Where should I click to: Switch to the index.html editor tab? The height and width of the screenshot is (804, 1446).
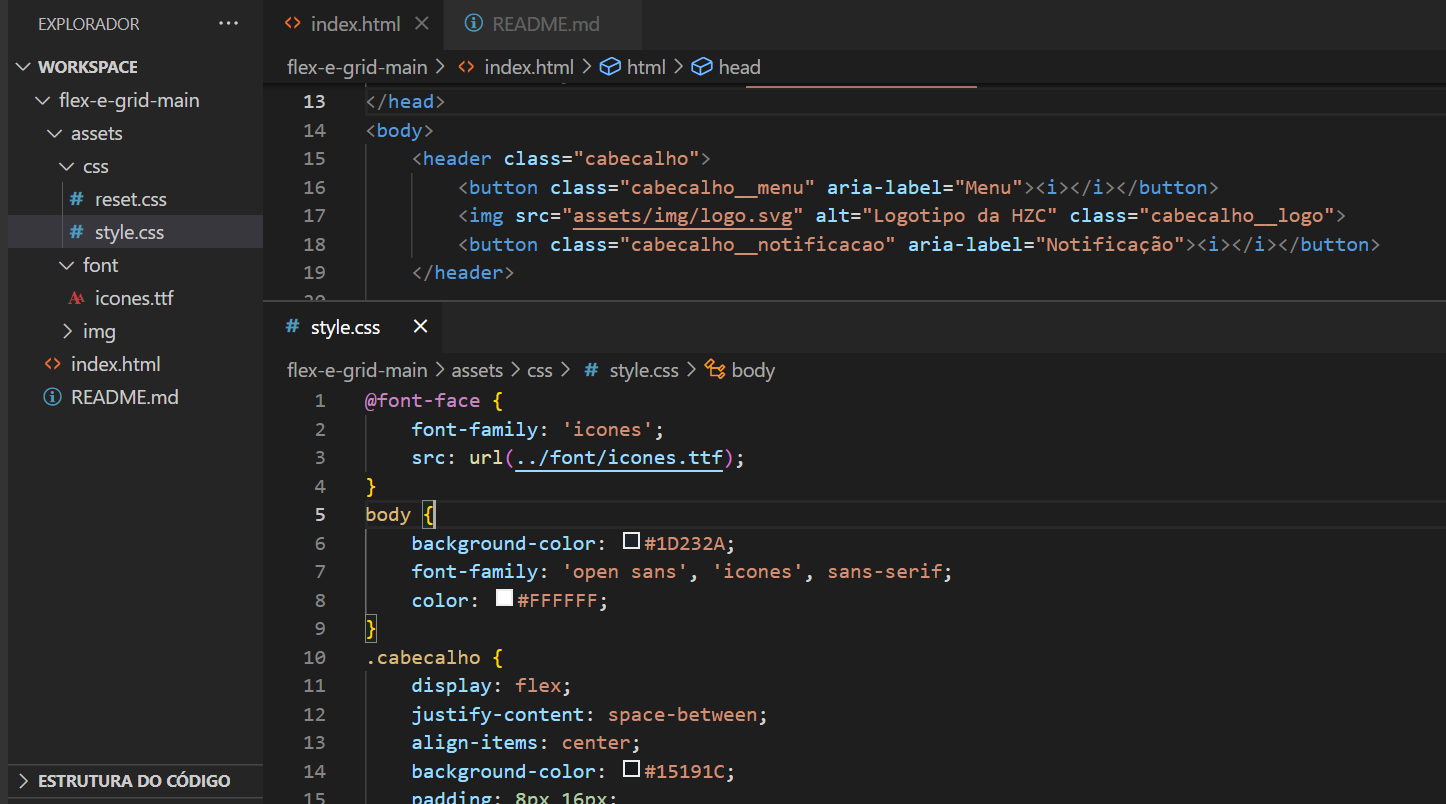coord(355,24)
